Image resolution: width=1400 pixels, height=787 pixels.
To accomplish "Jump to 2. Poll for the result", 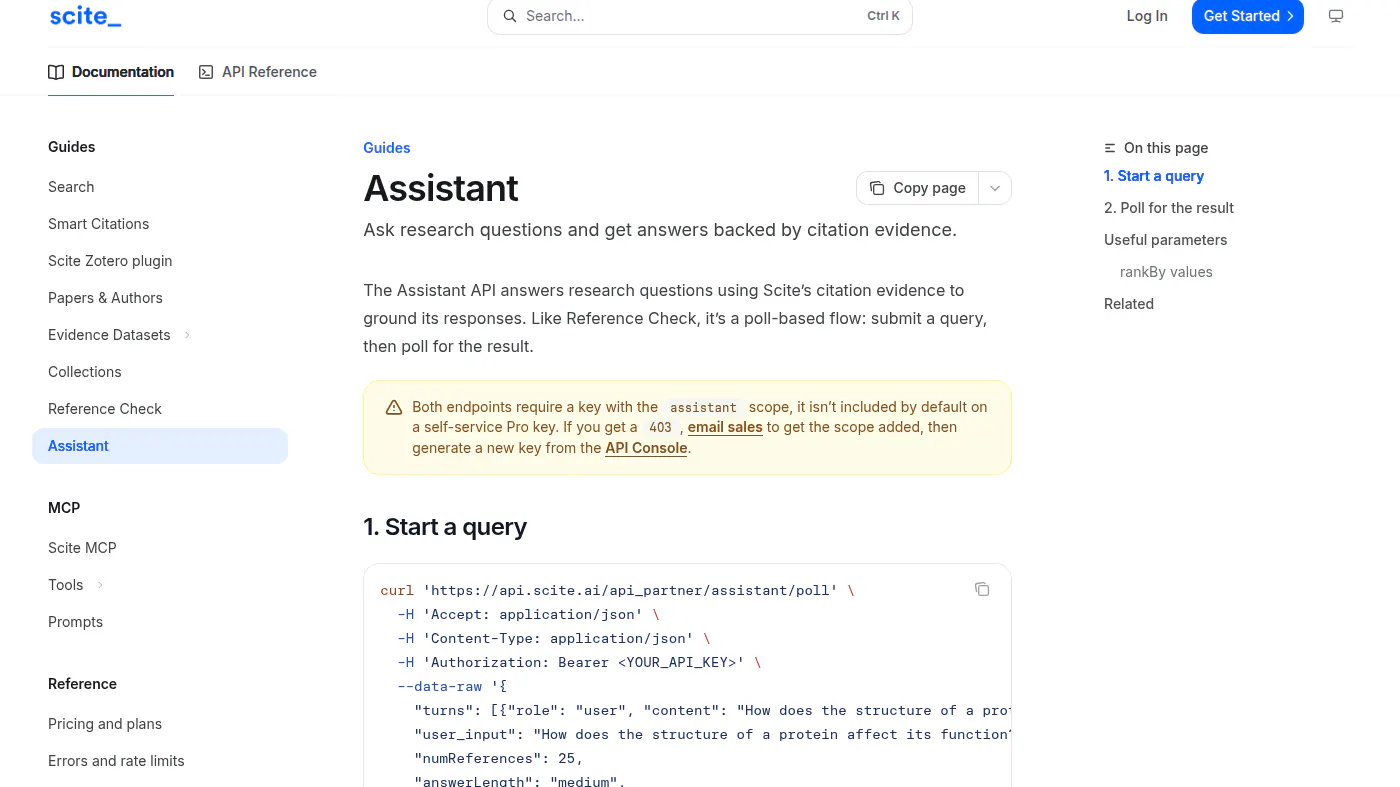I will pos(1169,208).
